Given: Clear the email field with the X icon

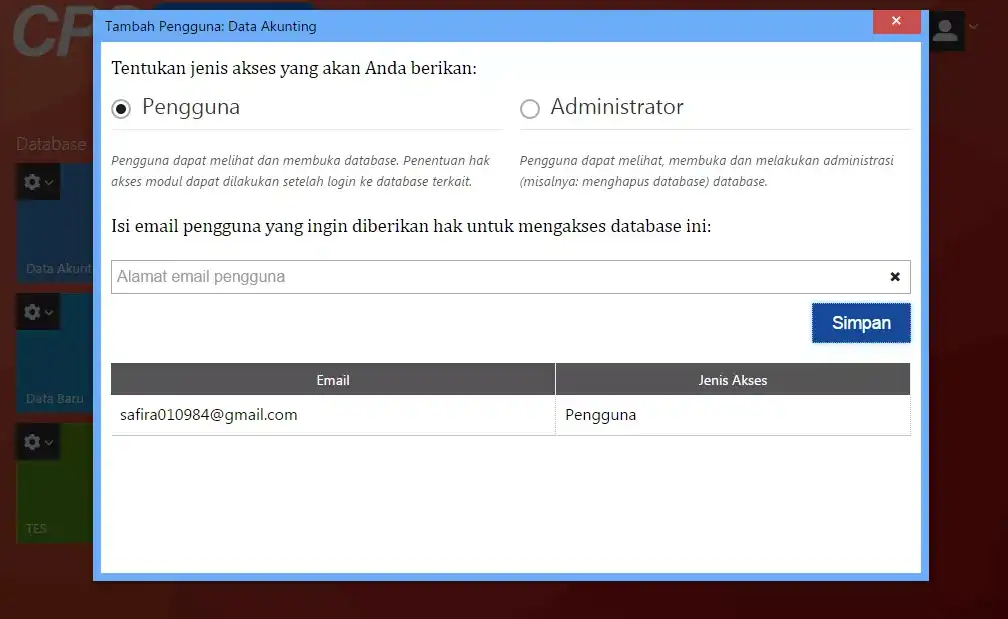Looking at the screenshot, I should coord(895,277).
